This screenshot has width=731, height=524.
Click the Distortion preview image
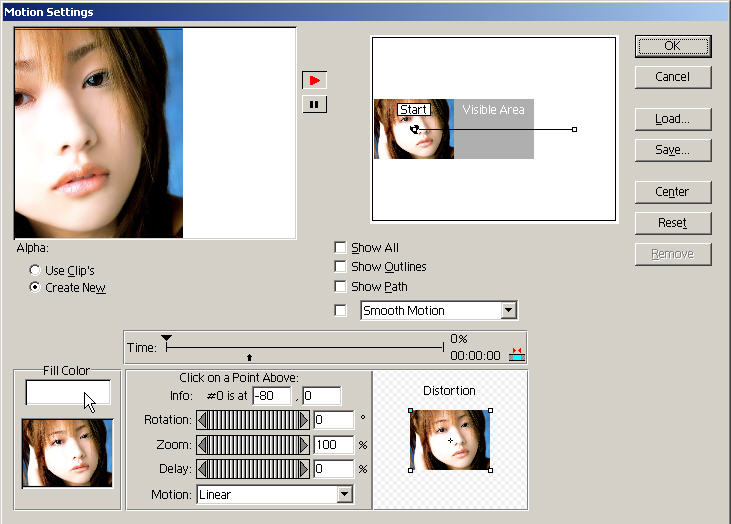click(x=450, y=440)
